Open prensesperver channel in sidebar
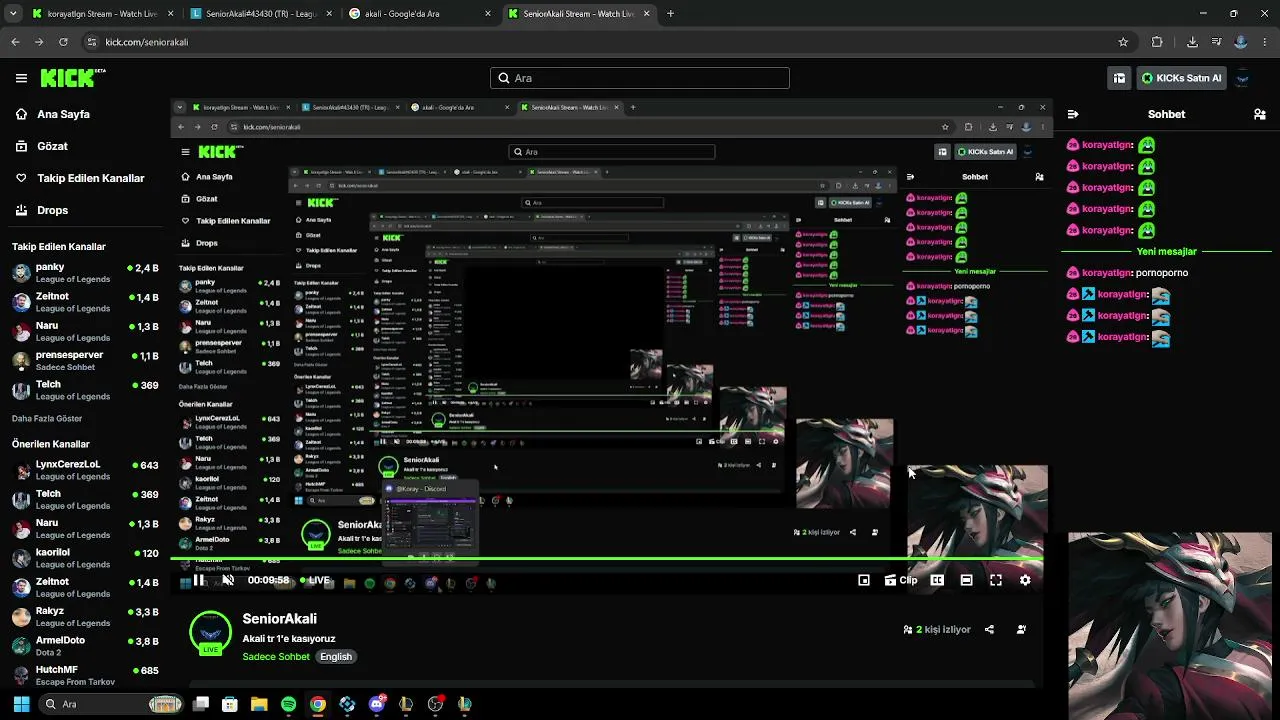Image resolution: width=1280 pixels, height=720 pixels. click(85, 361)
